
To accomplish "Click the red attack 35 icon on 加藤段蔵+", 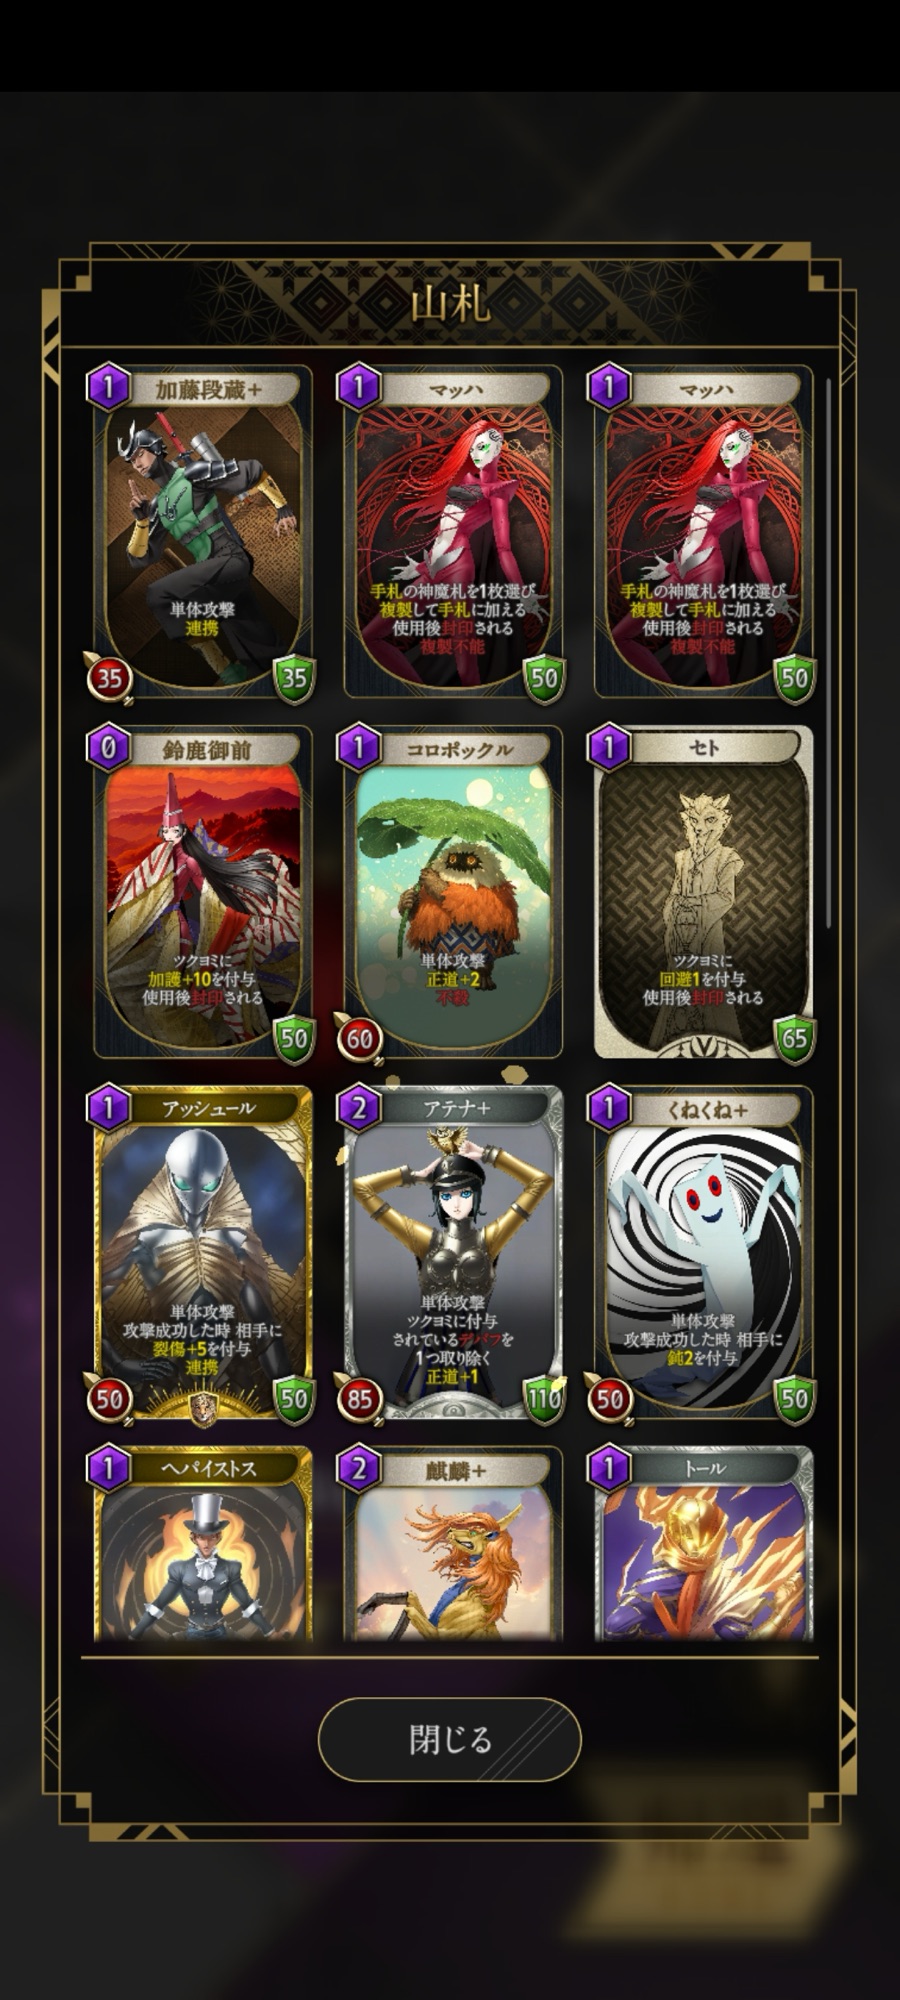I will tap(108, 678).
